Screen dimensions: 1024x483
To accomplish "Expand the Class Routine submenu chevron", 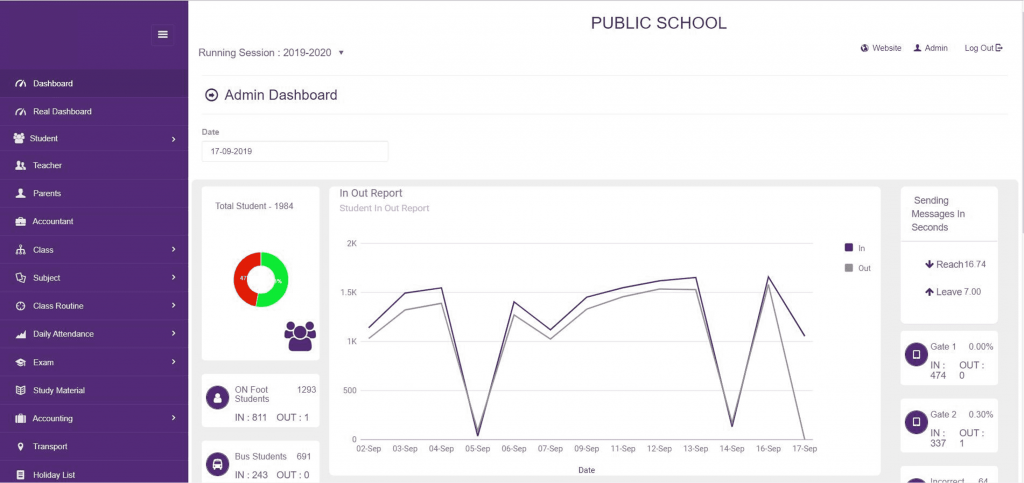I will point(174,305).
